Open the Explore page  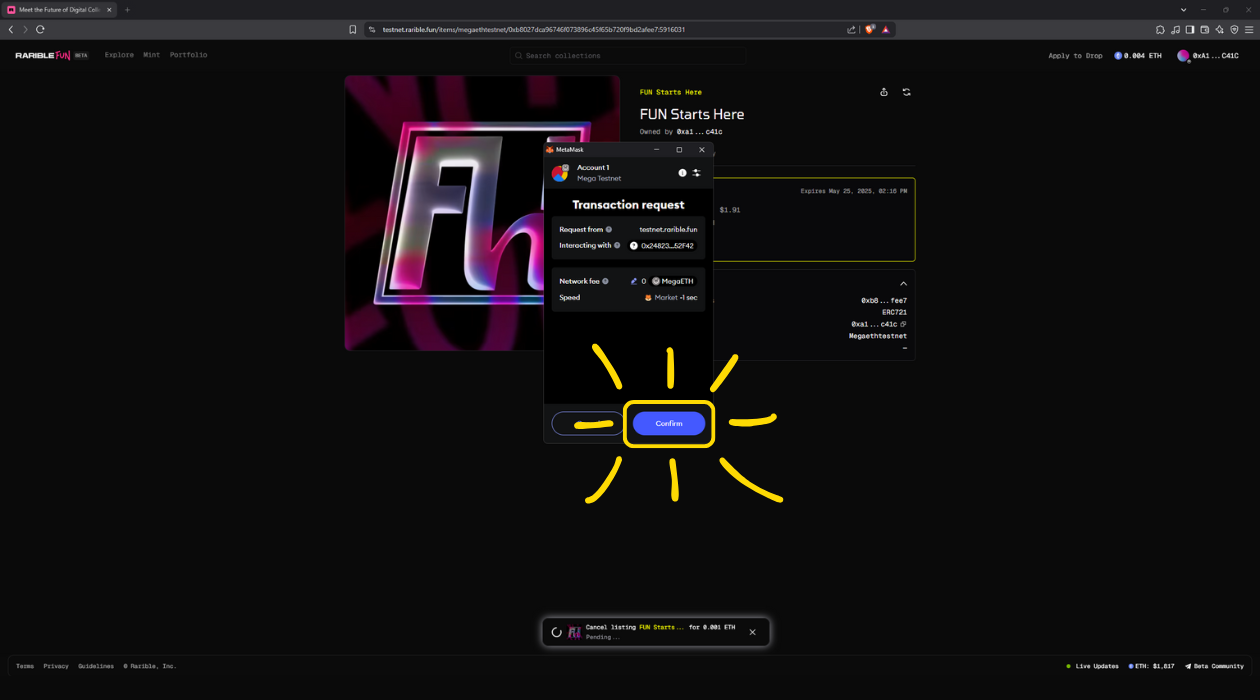pyautogui.click(x=119, y=55)
